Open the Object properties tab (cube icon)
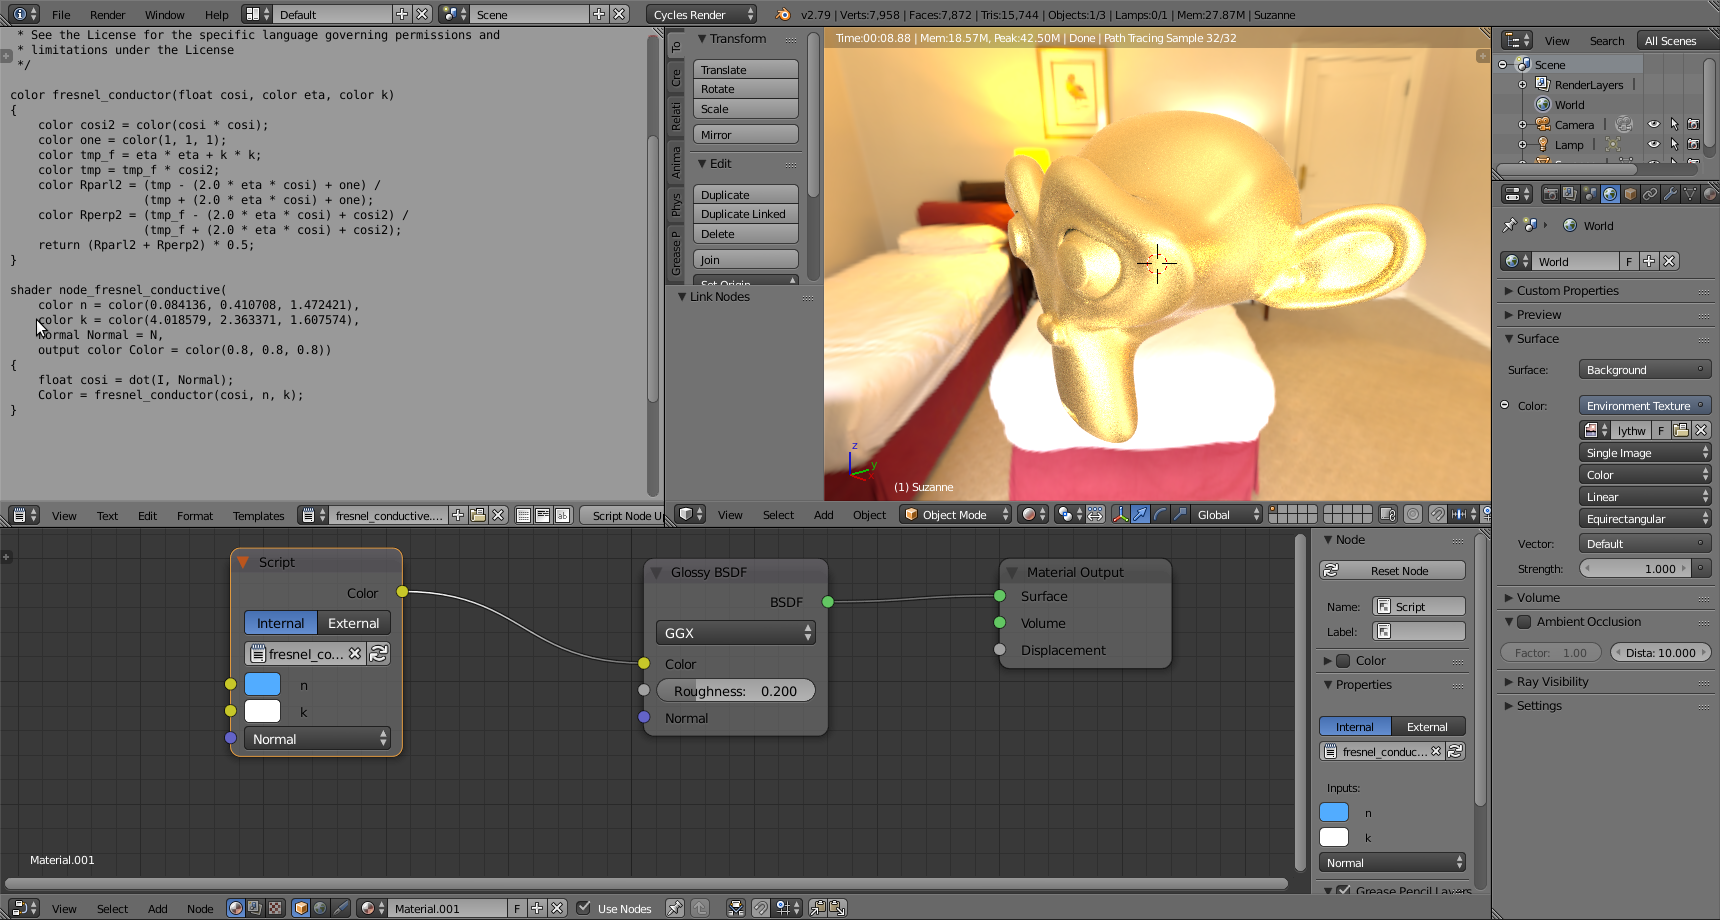Viewport: 1720px width, 920px height. click(1630, 194)
